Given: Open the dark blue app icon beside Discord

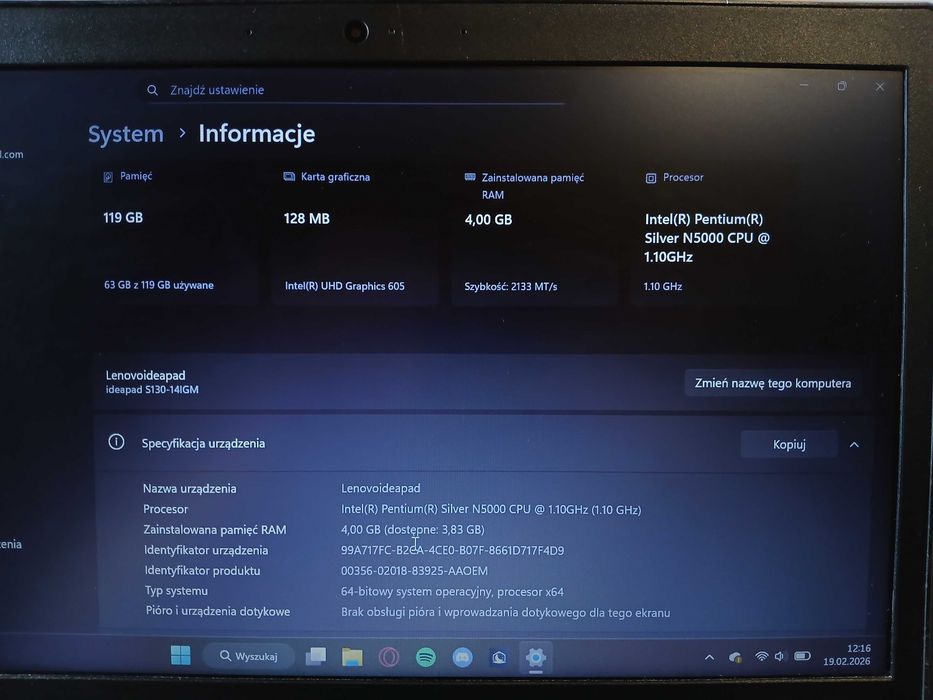Looking at the screenshot, I should tap(499, 658).
